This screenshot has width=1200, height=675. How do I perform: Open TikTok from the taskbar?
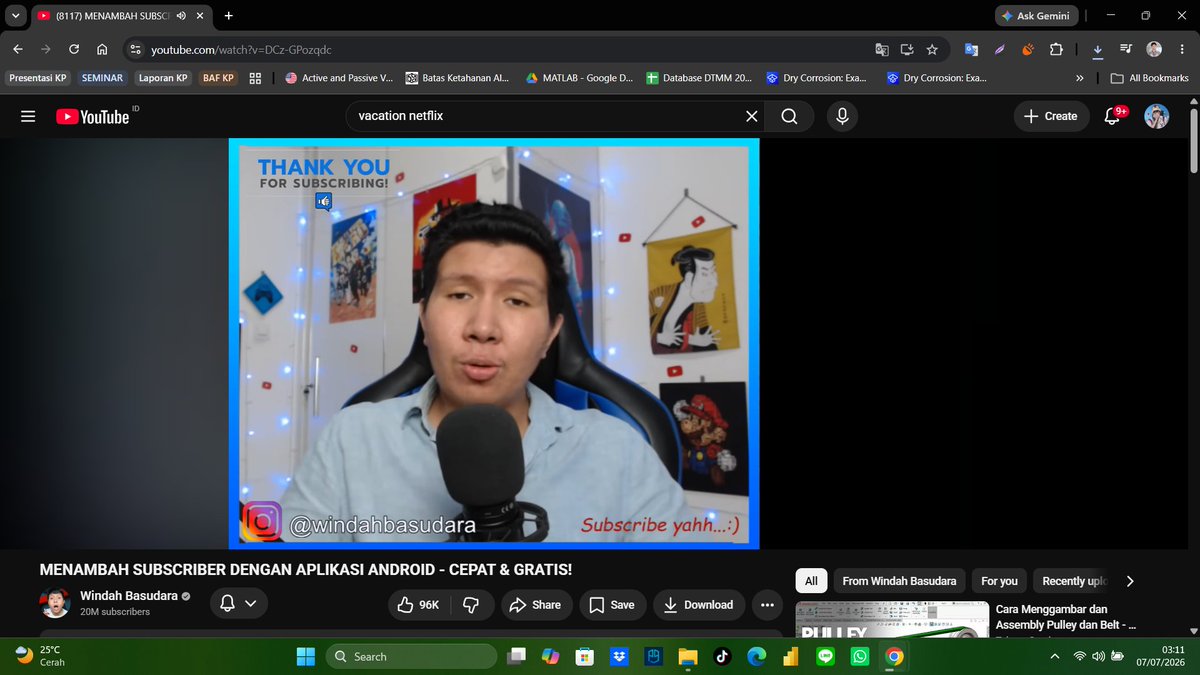pos(722,657)
